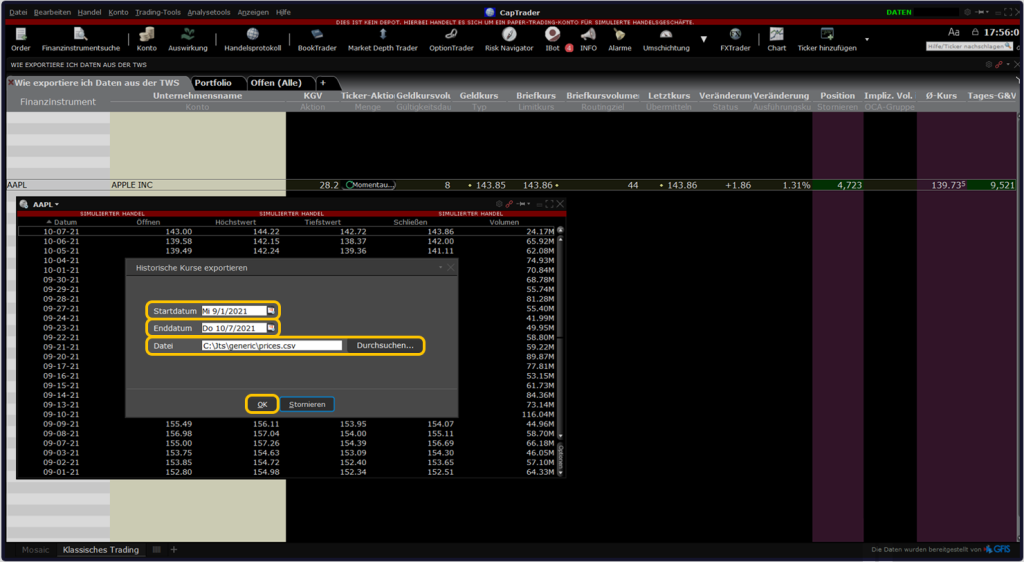Sort table by Datum column header

[x=62, y=222]
